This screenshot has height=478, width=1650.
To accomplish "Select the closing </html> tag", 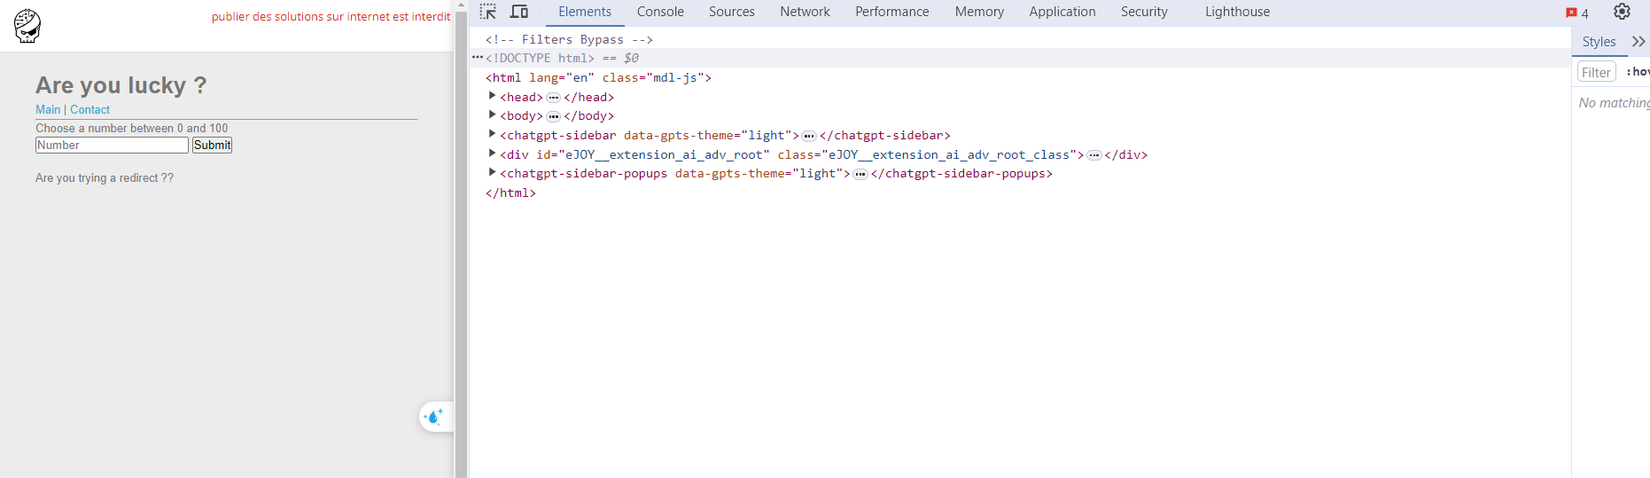I will click(510, 193).
